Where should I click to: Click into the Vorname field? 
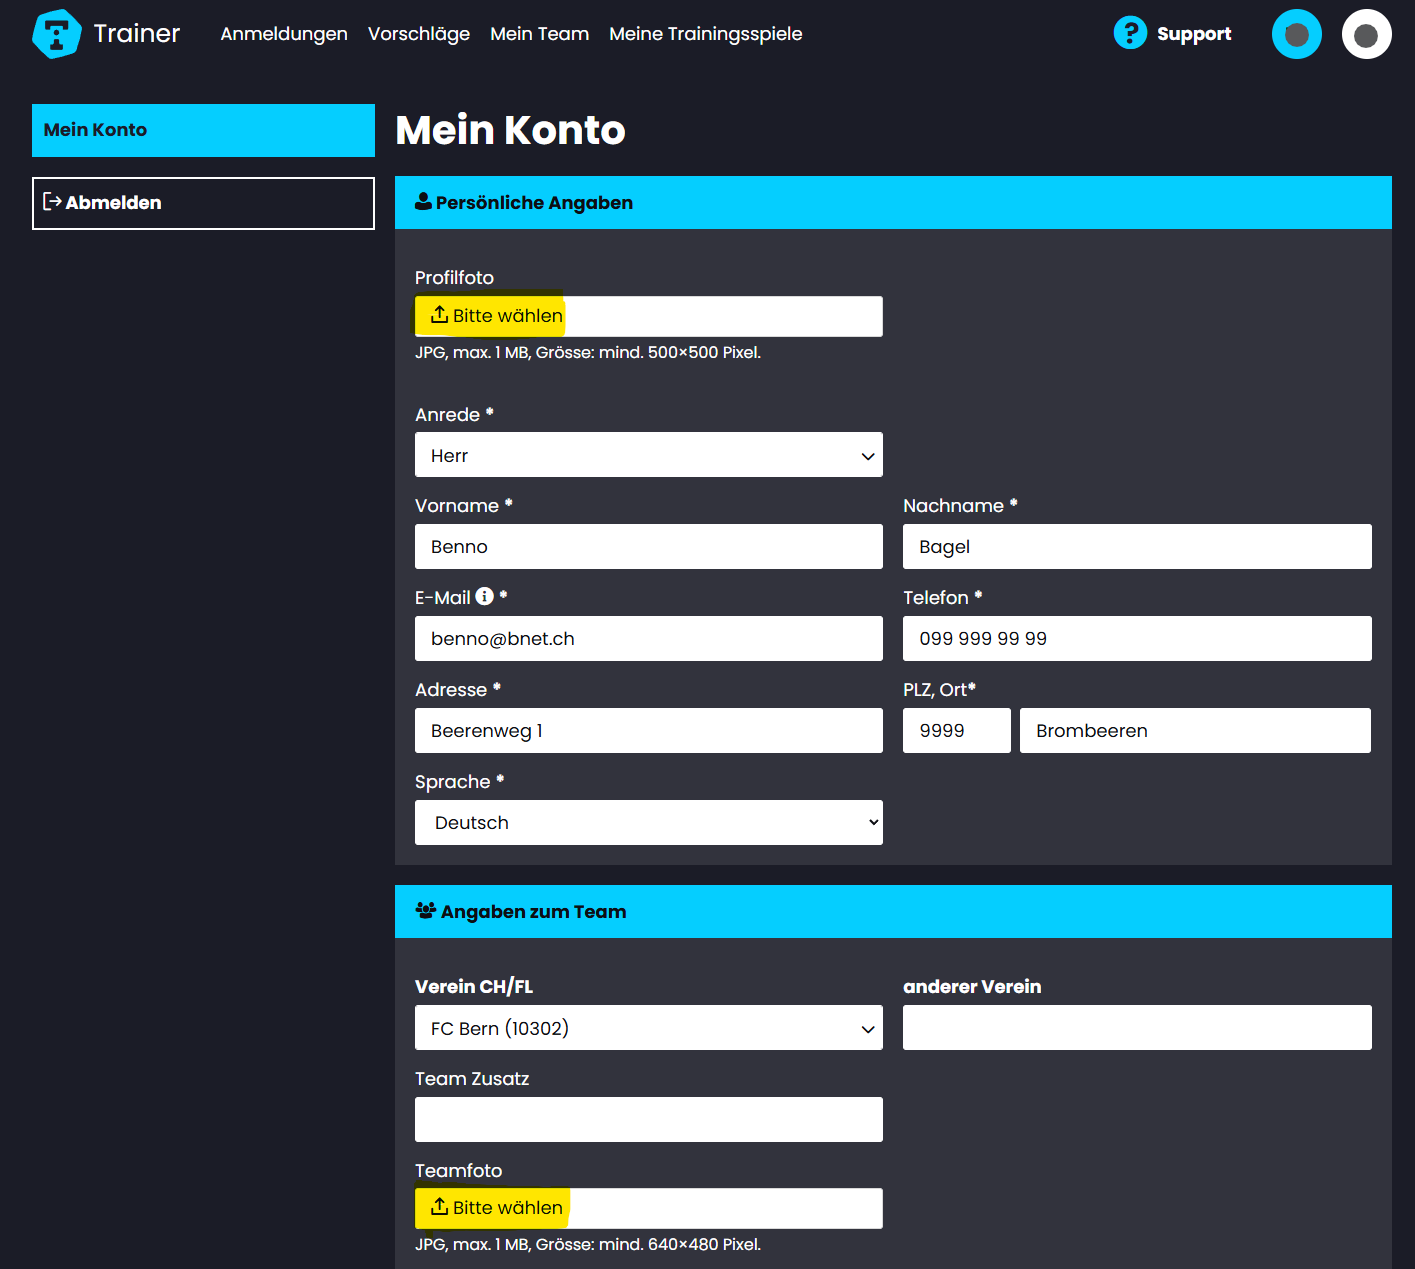click(x=648, y=547)
